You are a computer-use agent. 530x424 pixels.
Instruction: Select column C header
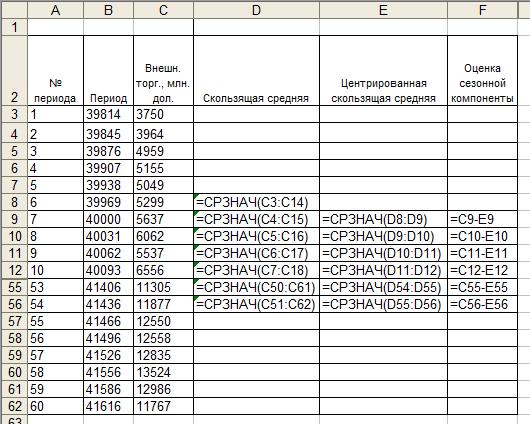(163, 10)
